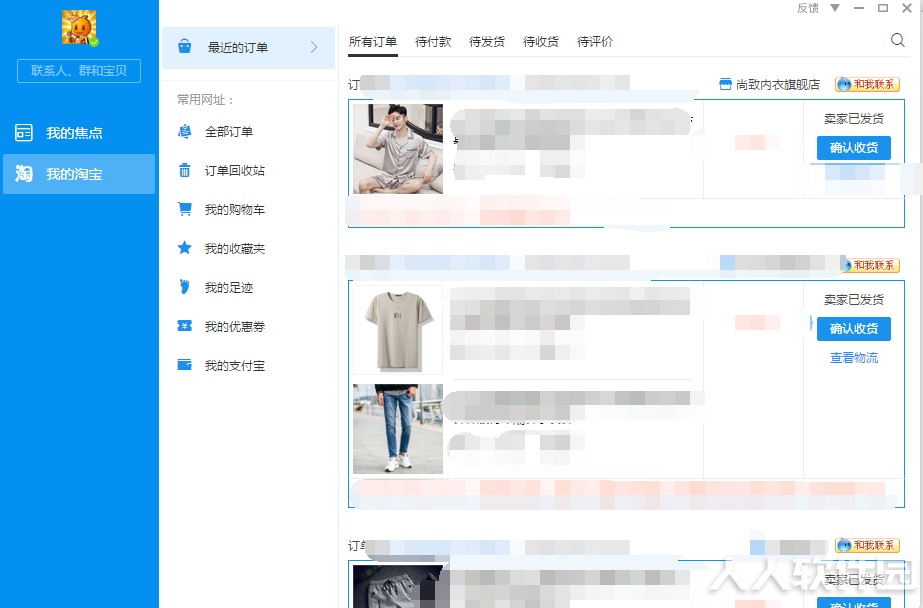Open 全部订单 link
Image resolution: width=923 pixels, height=608 pixels.
tap(229, 132)
